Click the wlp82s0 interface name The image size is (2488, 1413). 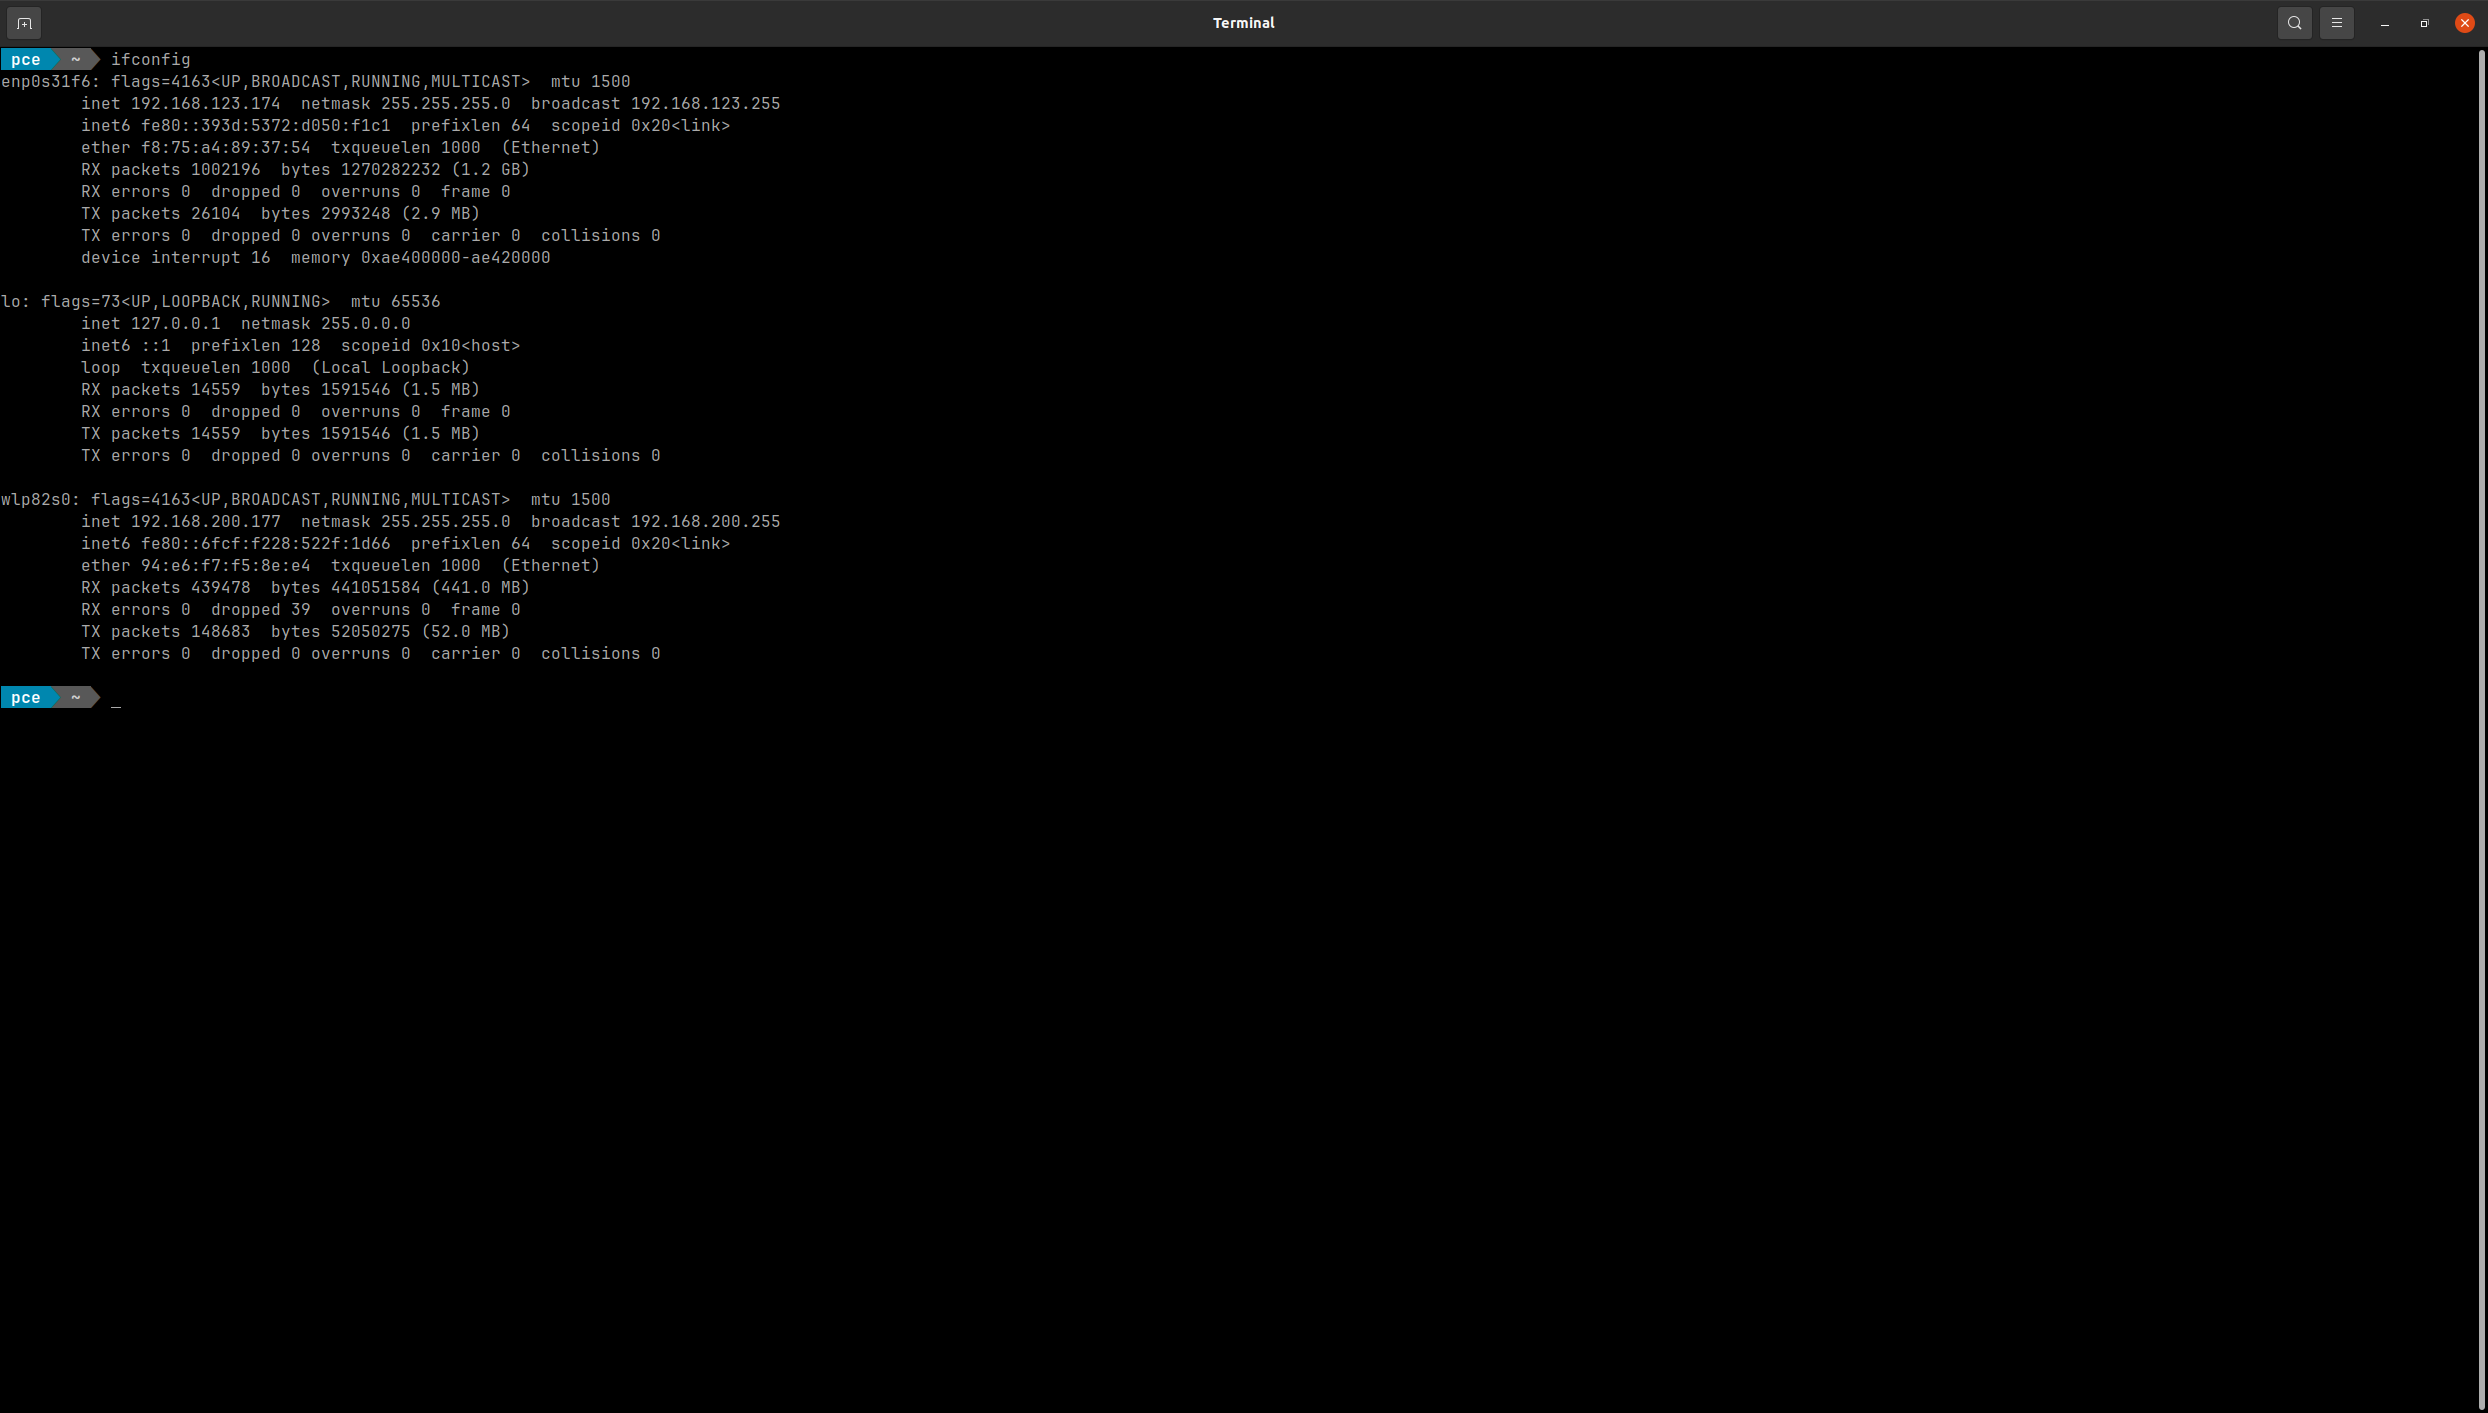coord(36,500)
